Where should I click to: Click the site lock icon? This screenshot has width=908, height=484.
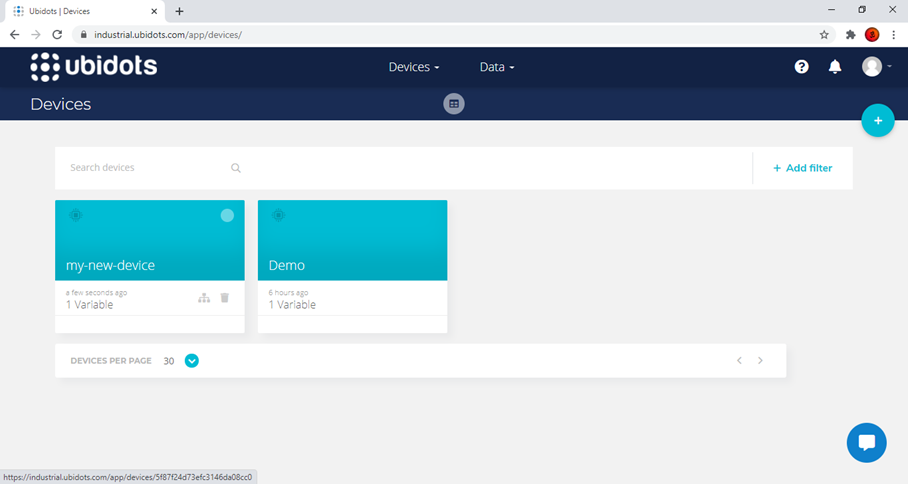[83, 35]
